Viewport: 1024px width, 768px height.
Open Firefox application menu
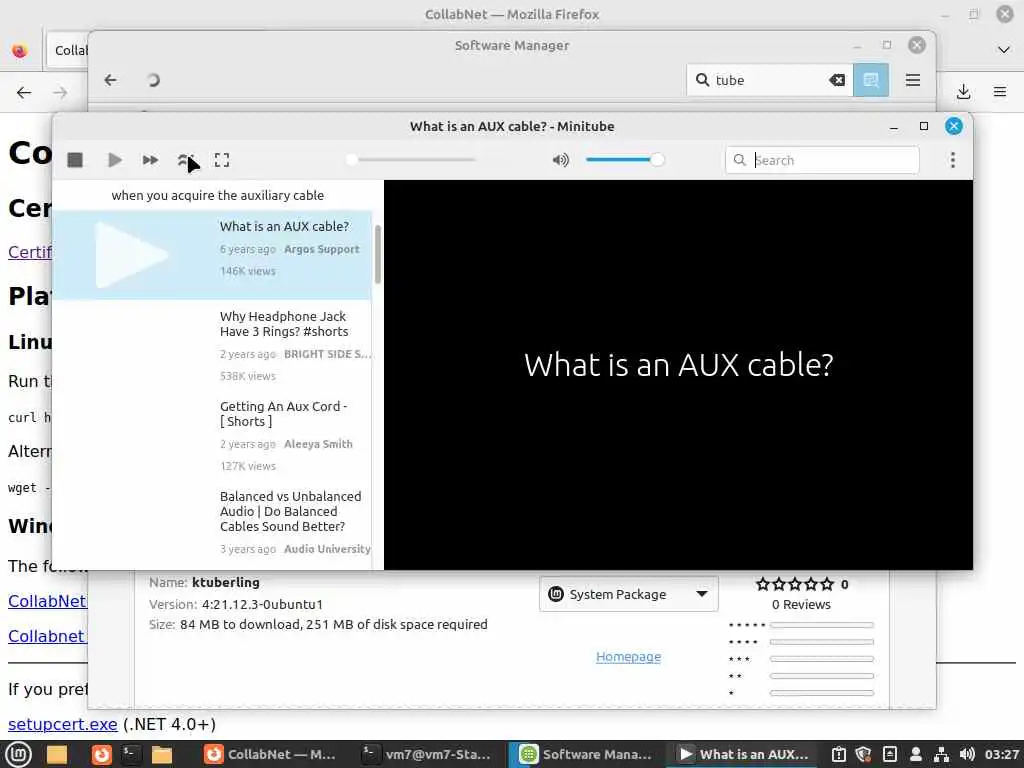tap(1000, 92)
